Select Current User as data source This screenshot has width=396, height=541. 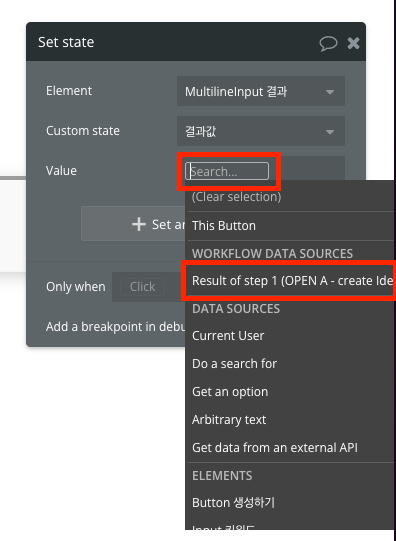tap(228, 336)
